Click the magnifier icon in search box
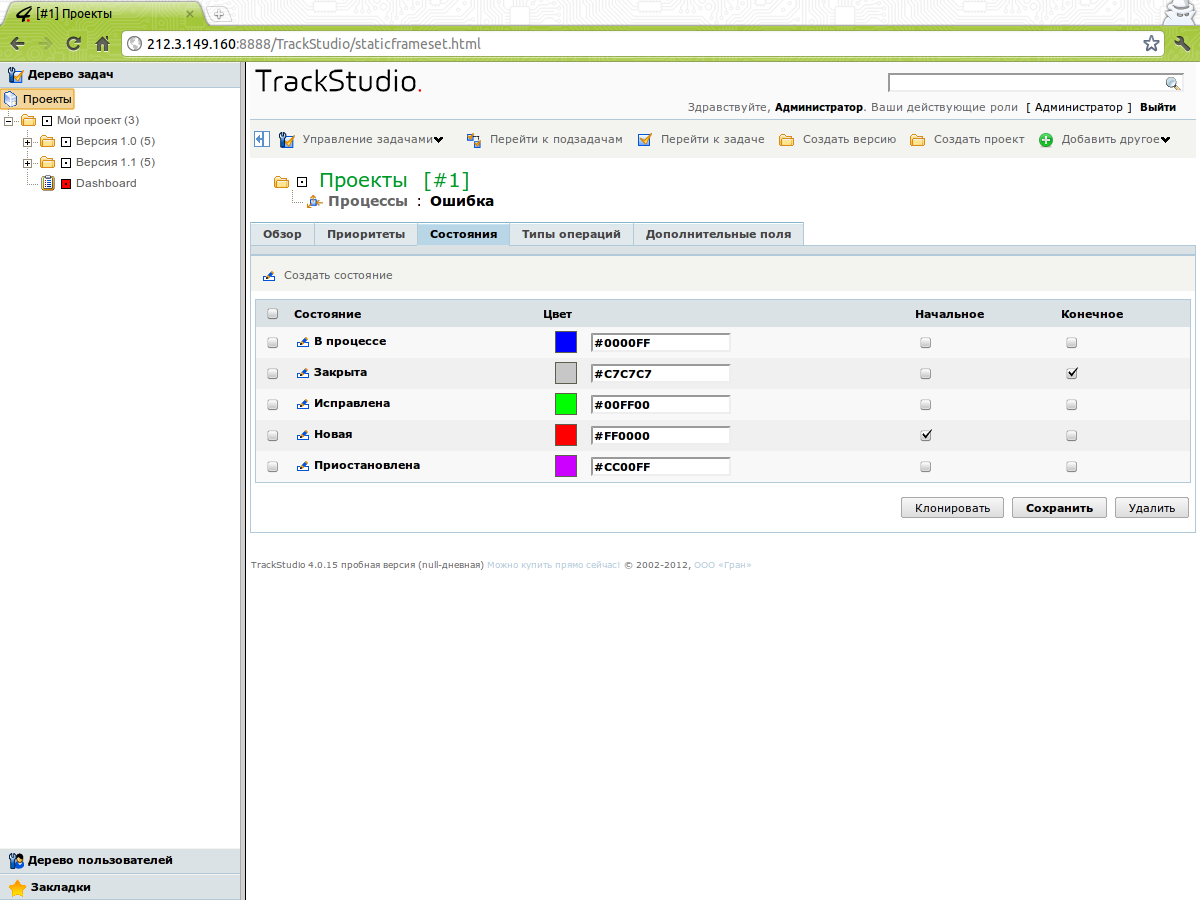 (x=1173, y=83)
